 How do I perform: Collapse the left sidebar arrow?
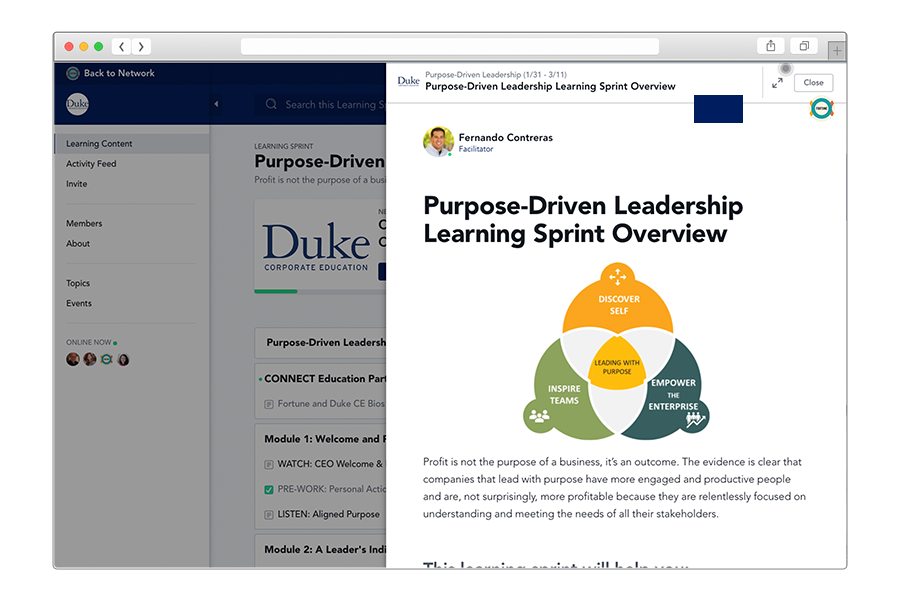pyautogui.click(x=216, y=104)
